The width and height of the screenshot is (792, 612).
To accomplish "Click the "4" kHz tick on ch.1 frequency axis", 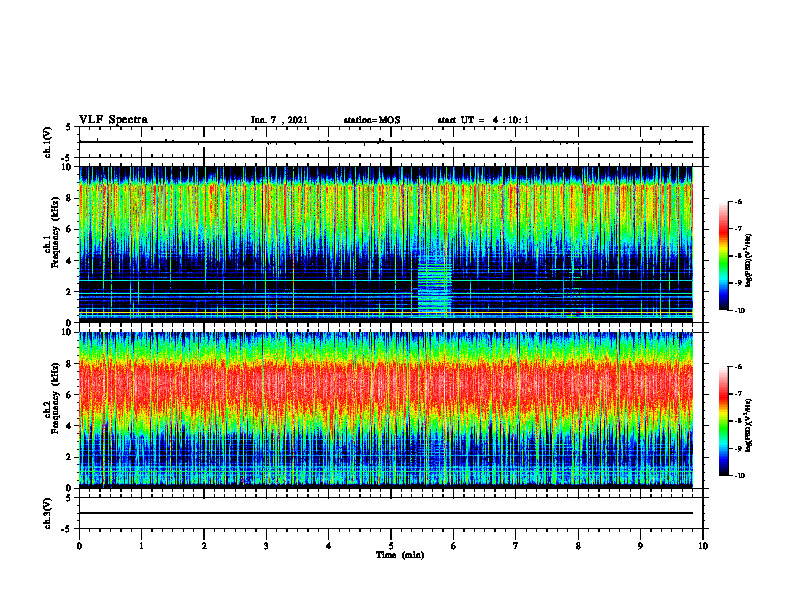I will [x=70, y=261].
